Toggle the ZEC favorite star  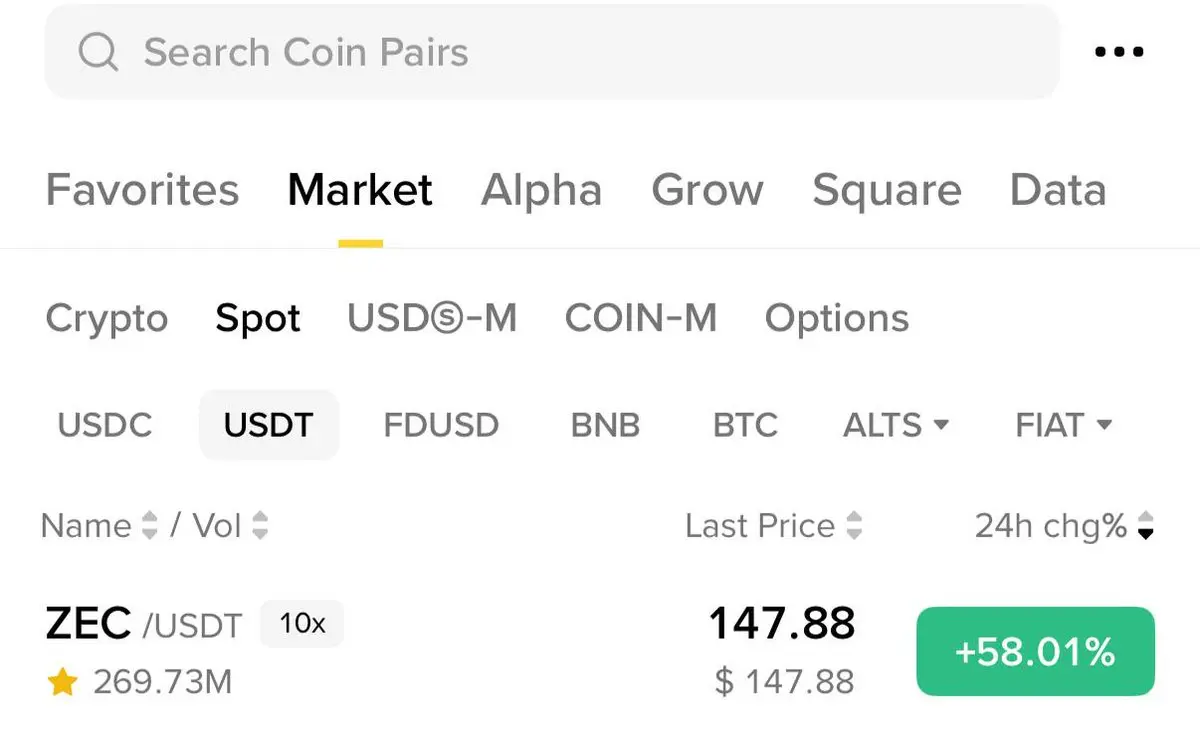(62, 683)
